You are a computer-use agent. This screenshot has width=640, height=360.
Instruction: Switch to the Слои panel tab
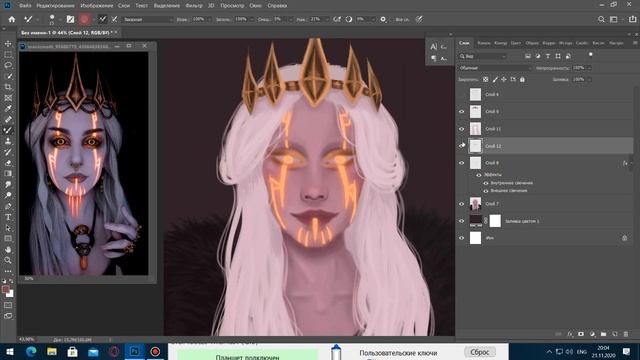(464, 43)
